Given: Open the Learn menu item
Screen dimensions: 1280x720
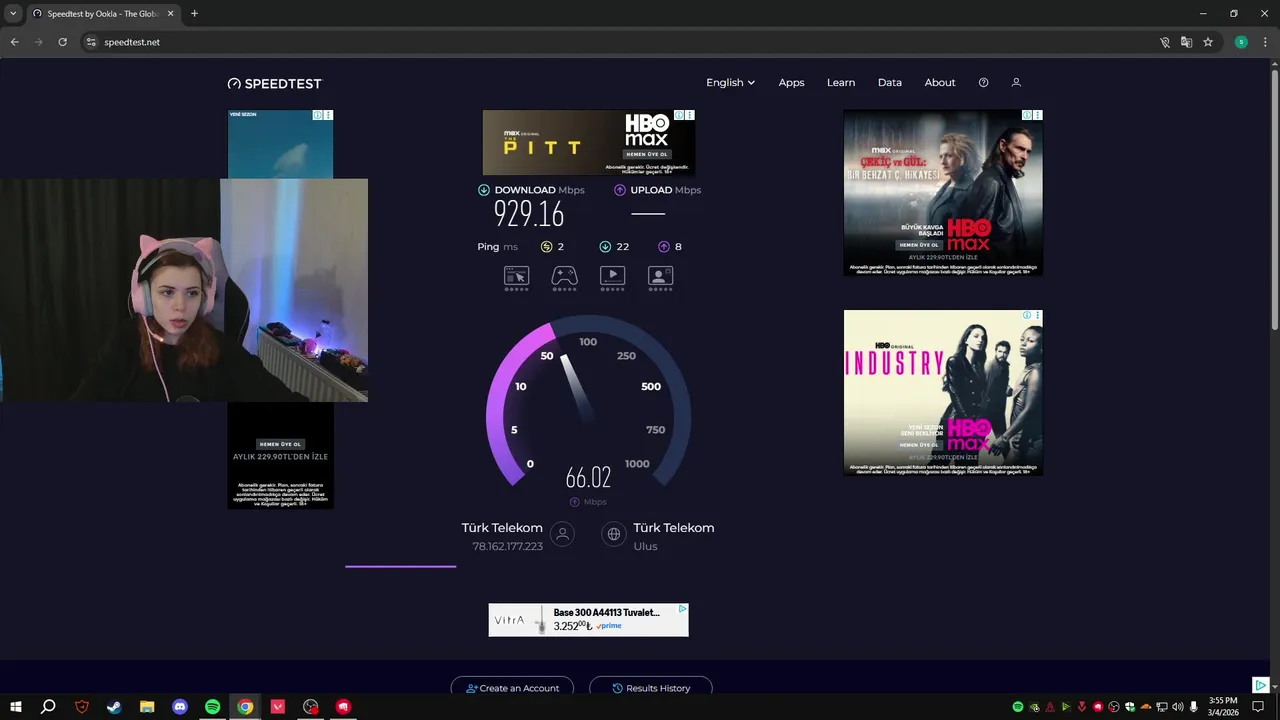Looking at the screenshot, I should coord(840,83).
